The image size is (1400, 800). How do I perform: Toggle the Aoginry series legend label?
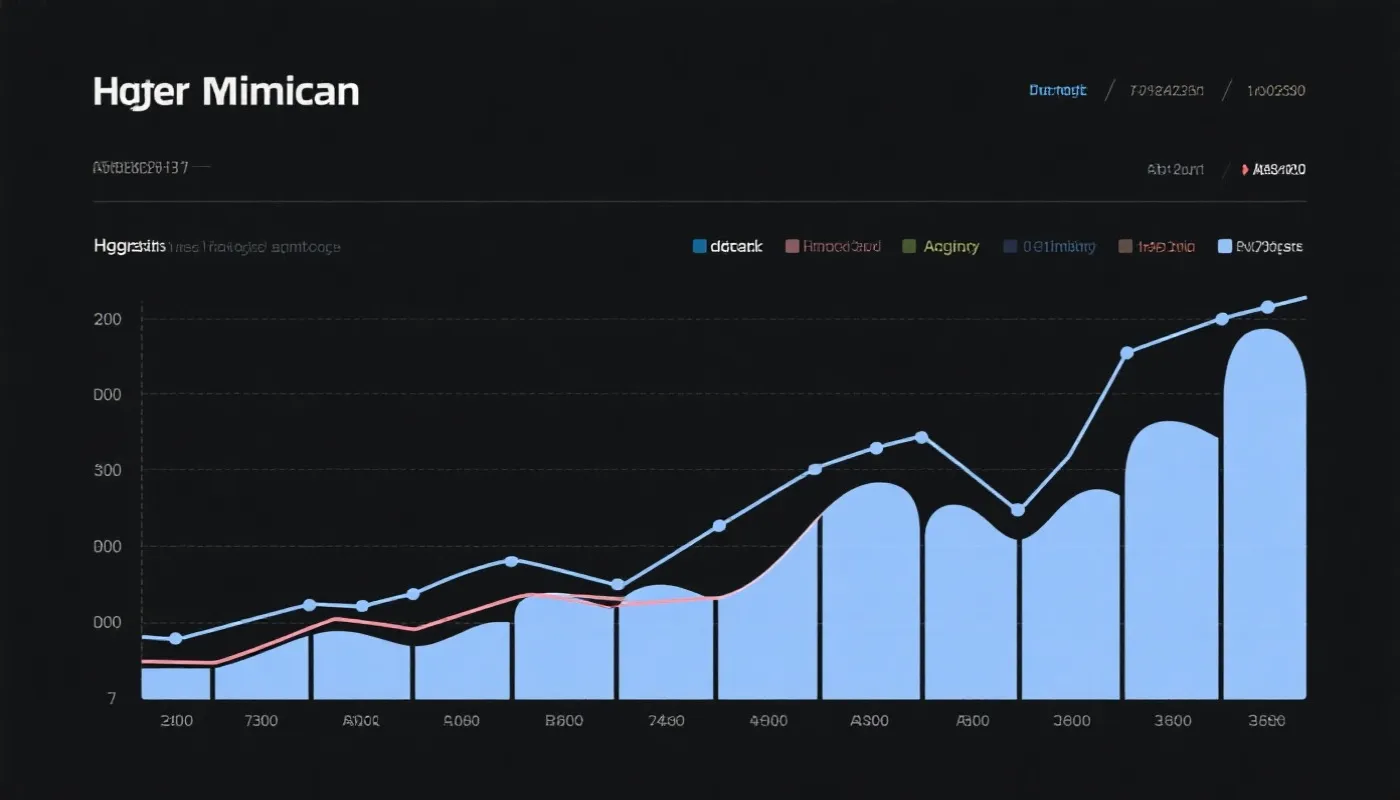[951, 246]
